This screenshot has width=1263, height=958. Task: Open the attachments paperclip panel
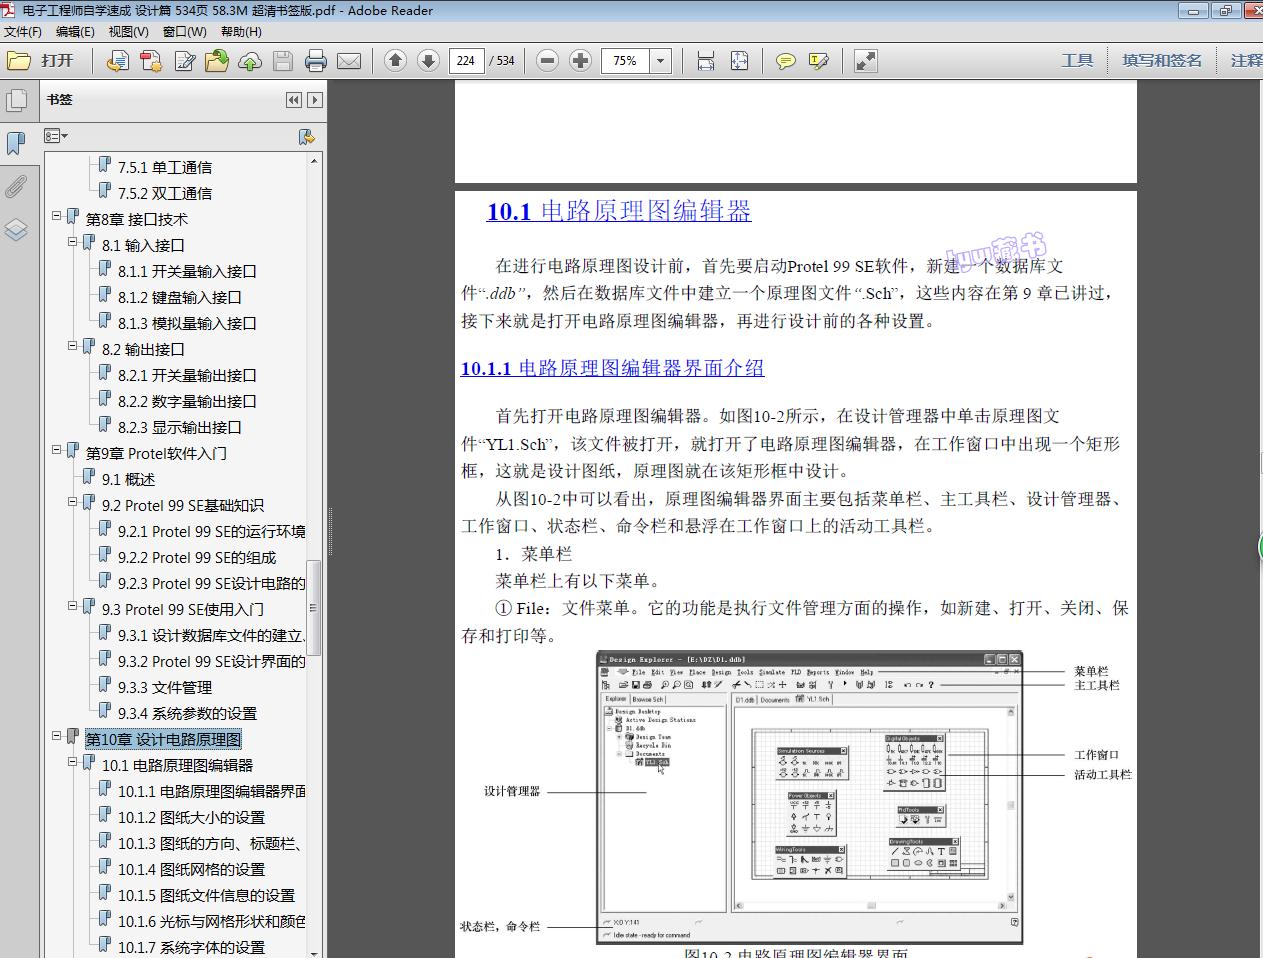[x=16, y=186]
